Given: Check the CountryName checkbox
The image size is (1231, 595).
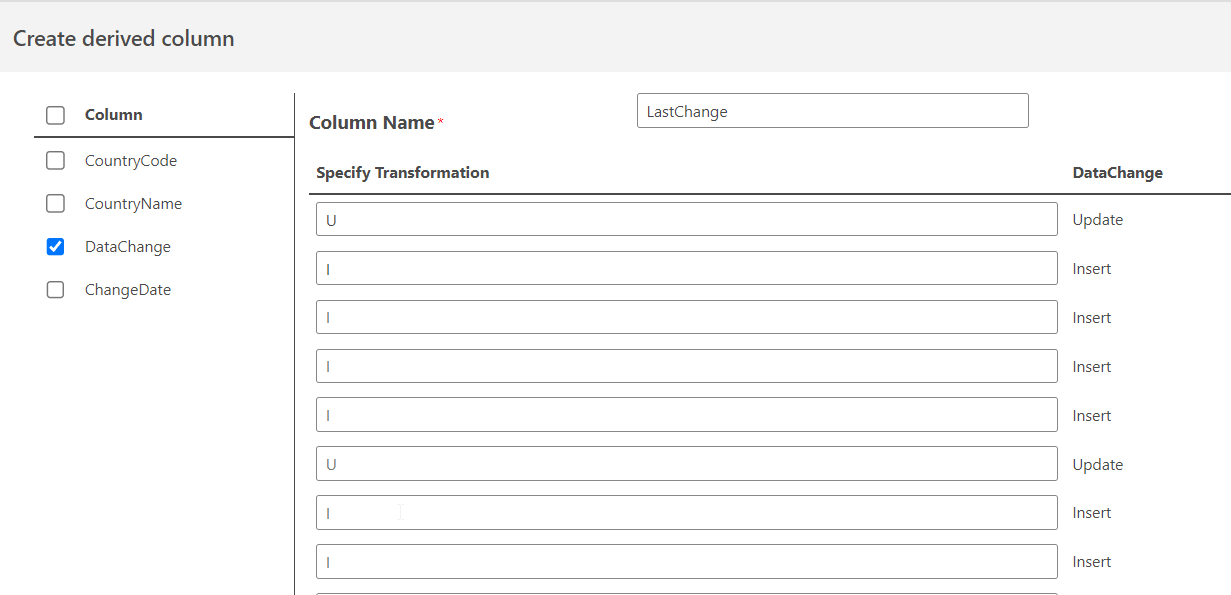Looking at the screenshot, I should (56, 204).
